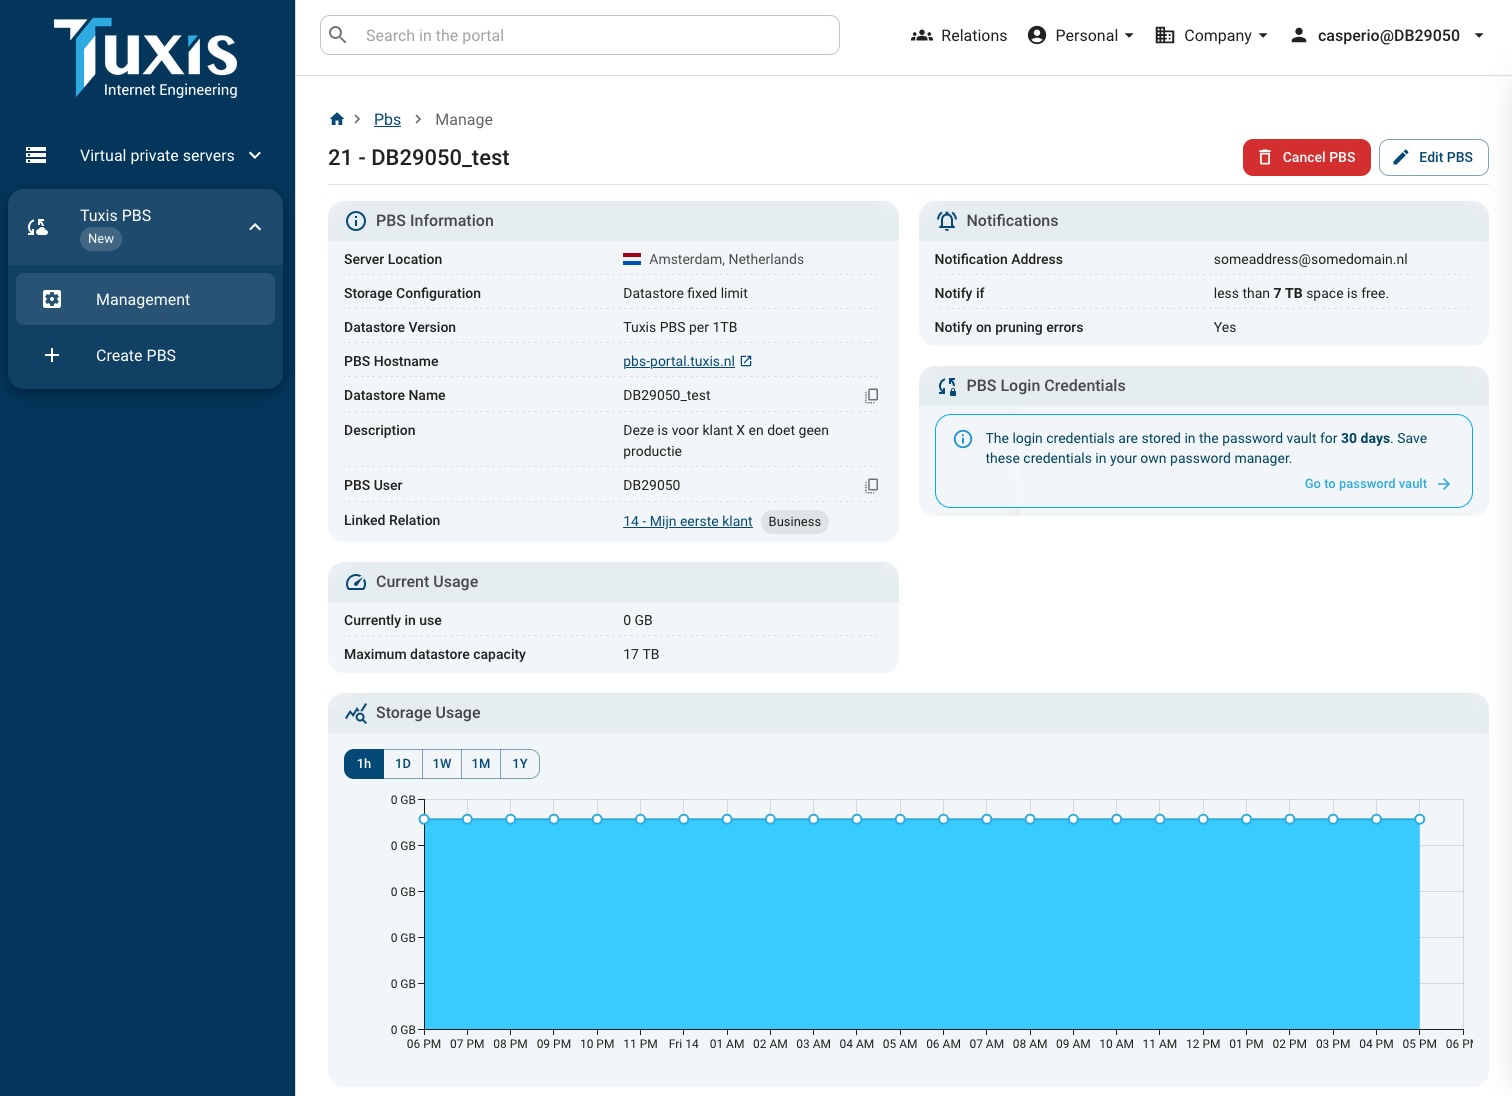The height and width of the screenshot is (1096, 1512).
Task: Click the Edit PBS button
Action: [x=1434, y=157]
